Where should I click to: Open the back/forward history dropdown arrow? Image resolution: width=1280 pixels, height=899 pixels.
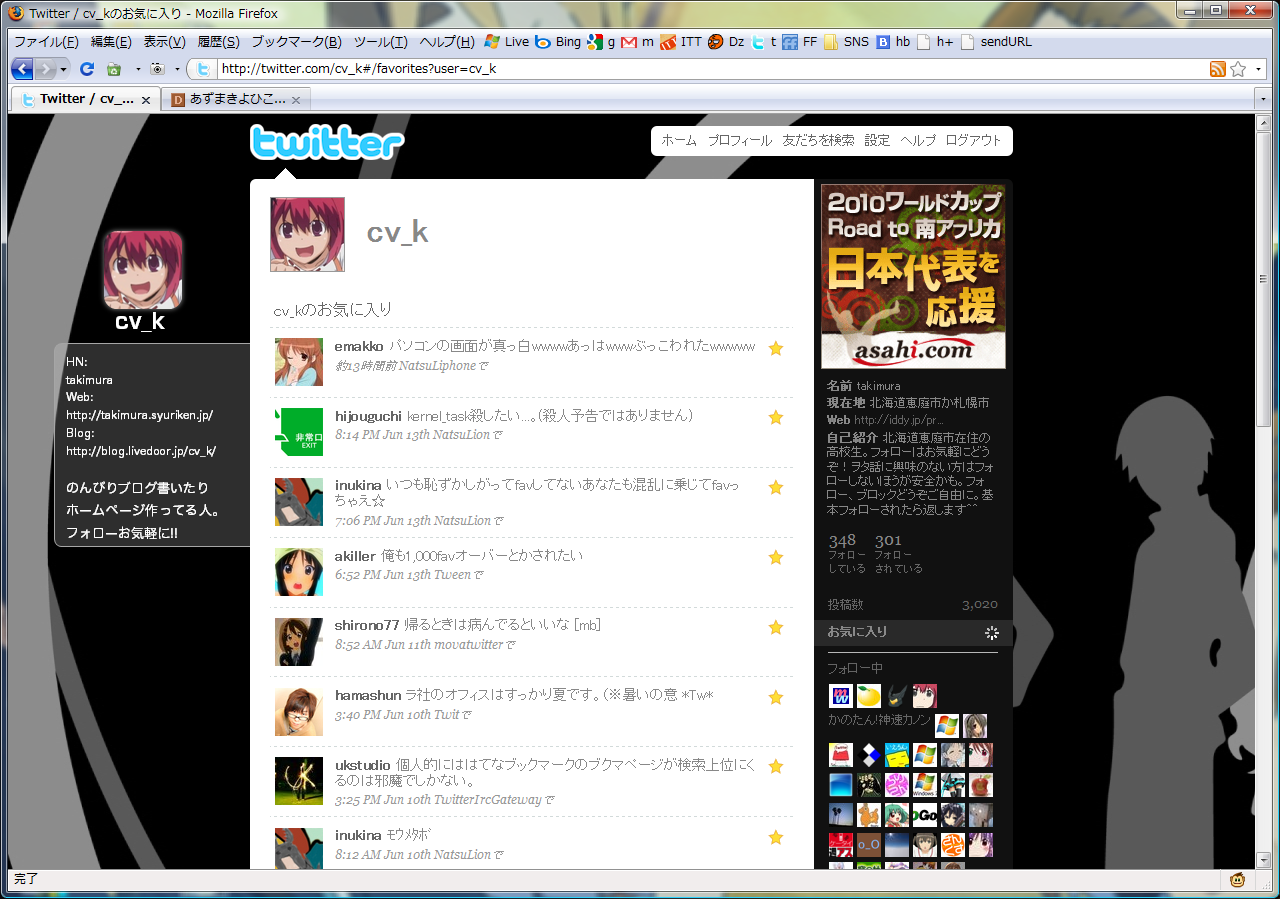pyautogui.click(x=64, y=69)
